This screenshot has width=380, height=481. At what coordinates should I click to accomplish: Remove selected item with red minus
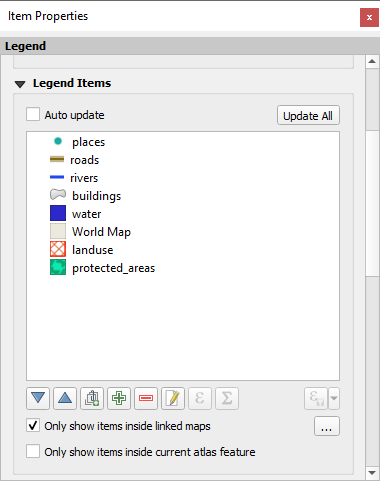(146, 398)
